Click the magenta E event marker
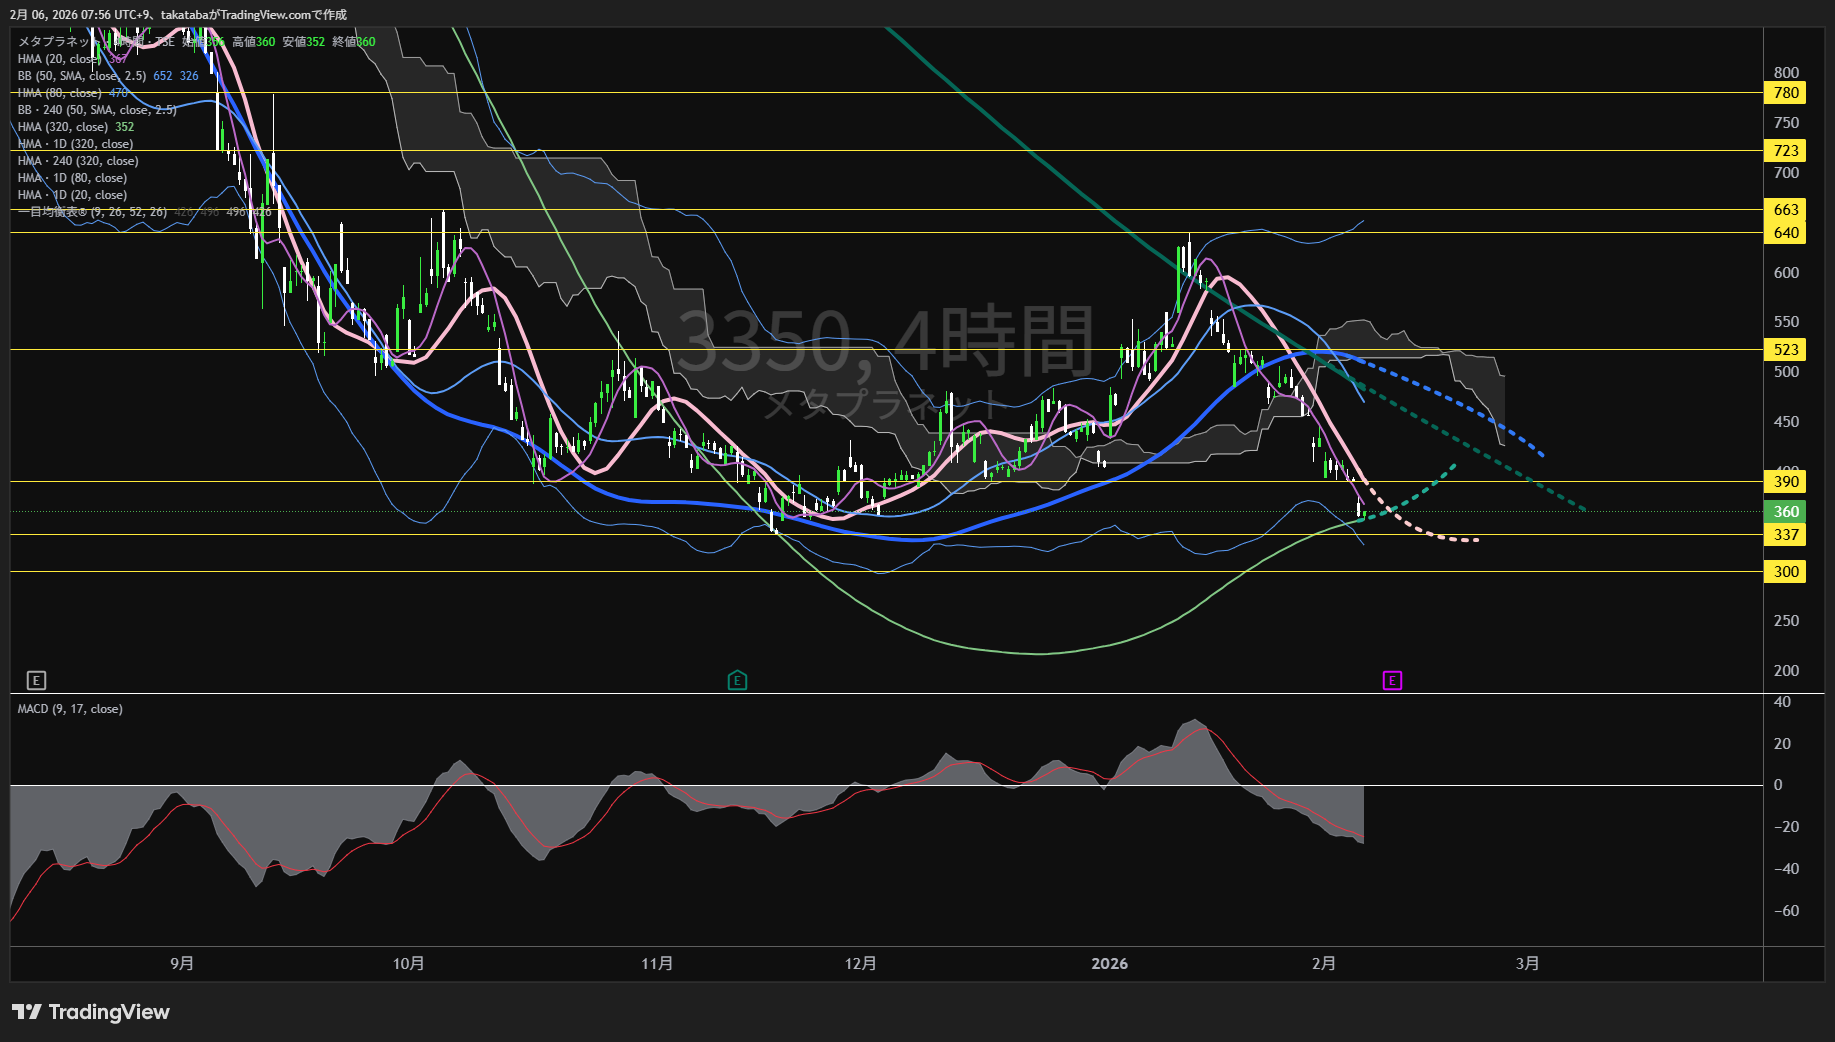This screenshot has width=1835, height=1042. 1392,681
